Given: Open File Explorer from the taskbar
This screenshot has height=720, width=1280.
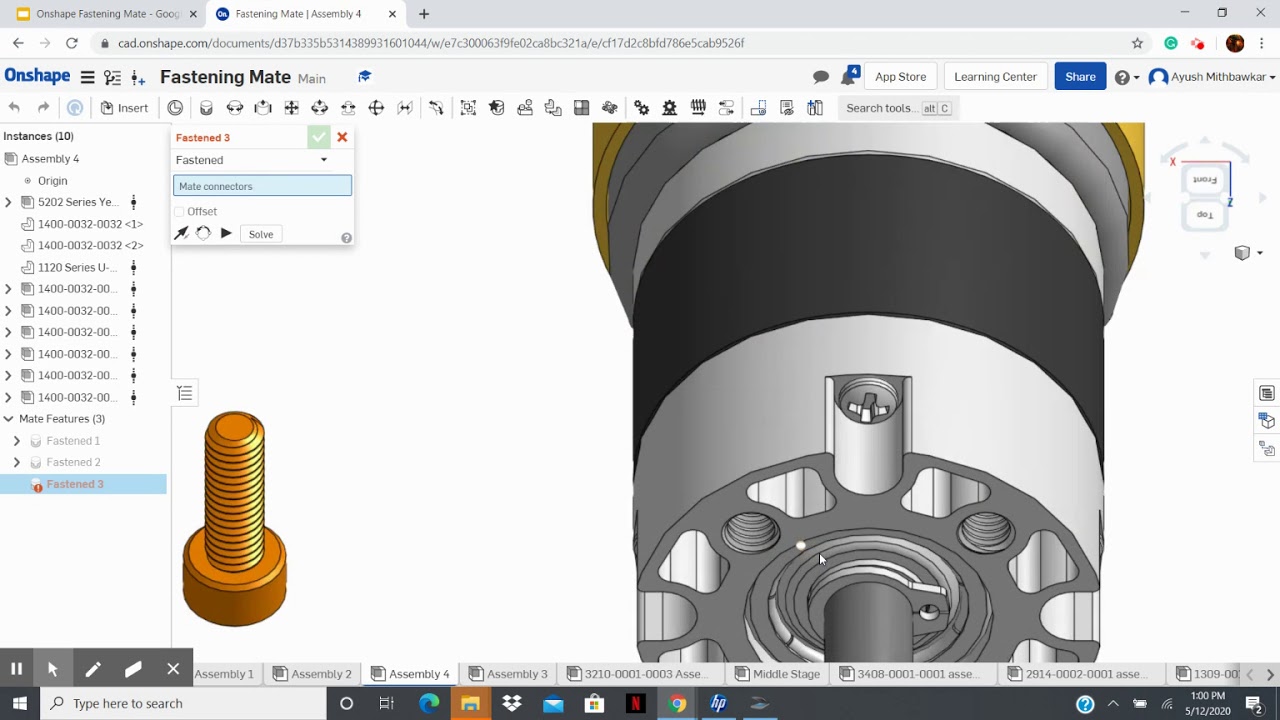Looking at the screenshot, I should coord(470,703).
